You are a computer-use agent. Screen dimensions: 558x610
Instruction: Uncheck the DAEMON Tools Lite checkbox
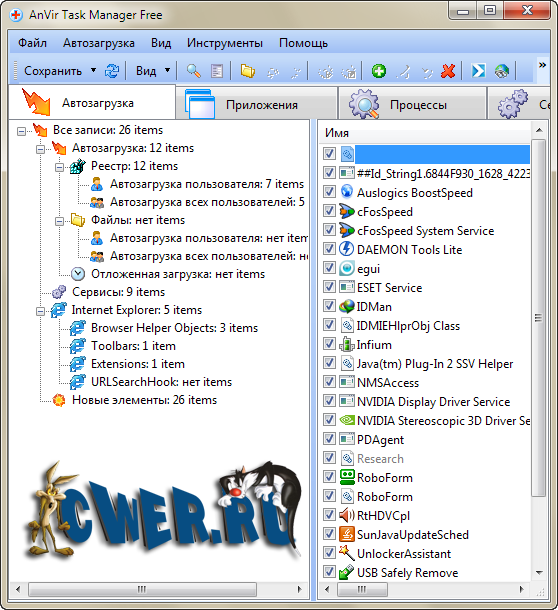(x=329, y=249)
